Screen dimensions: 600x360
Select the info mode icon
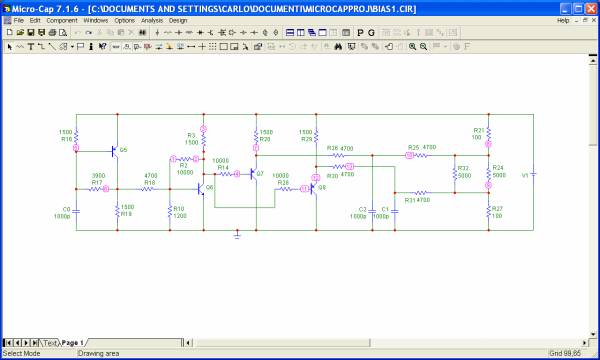[91, 47]
